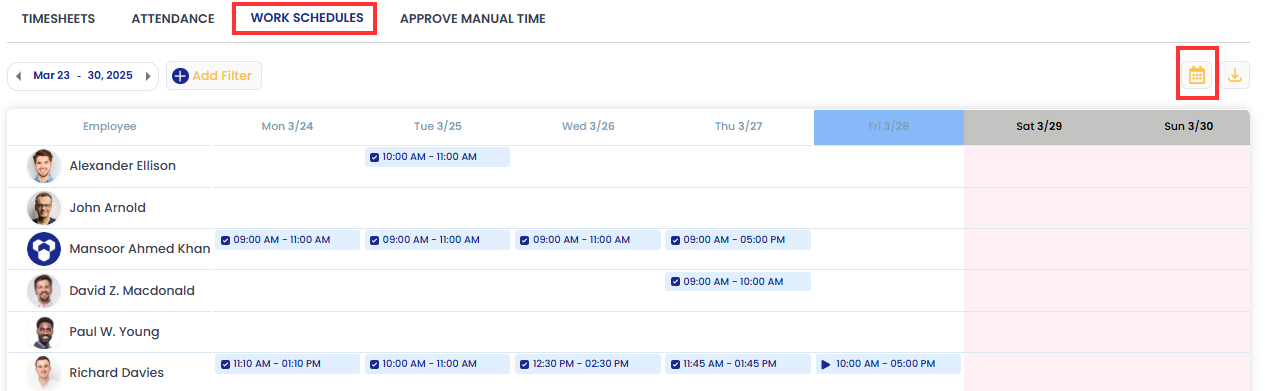Select Mansoor Ahmed Khan's name
Screen dimensions: 1267x391
tap(140, 249)
